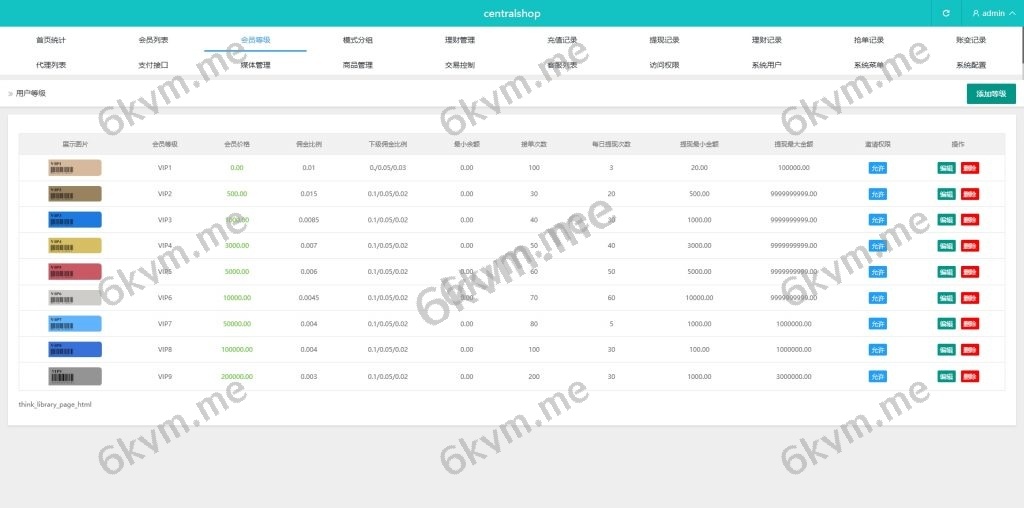Viewport: 1024px width, 508px height.
Task: Go to the 会员列表 tab
Action: tap(153, 40)
